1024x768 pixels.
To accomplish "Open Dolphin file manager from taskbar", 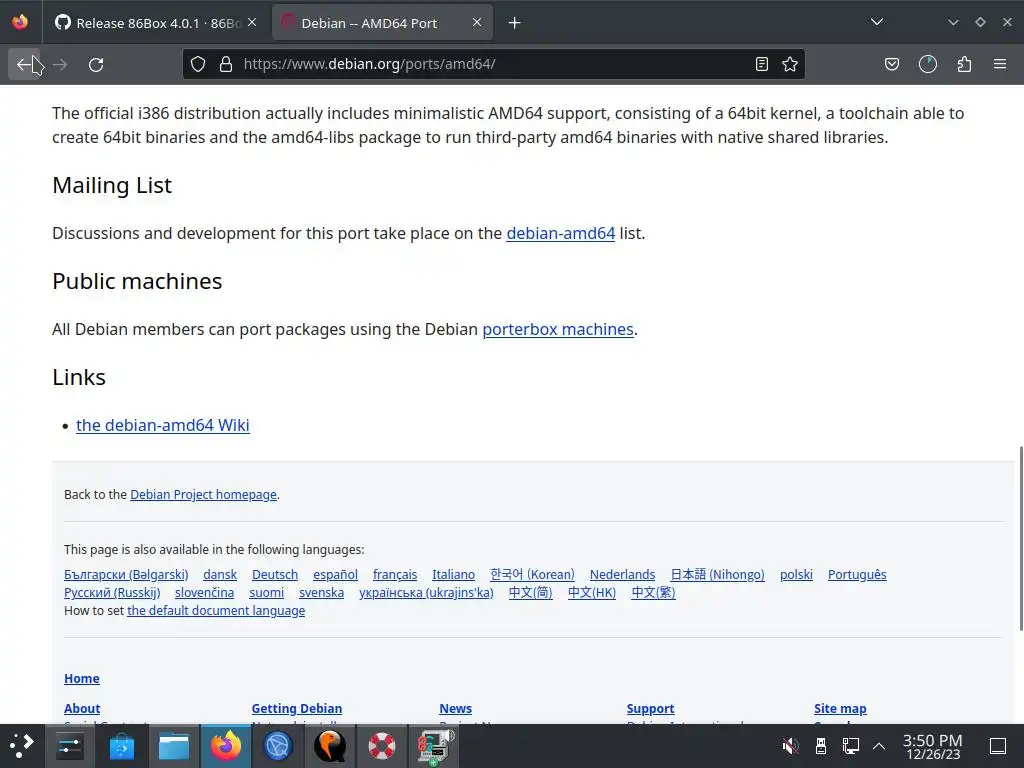I will (174, 746).
